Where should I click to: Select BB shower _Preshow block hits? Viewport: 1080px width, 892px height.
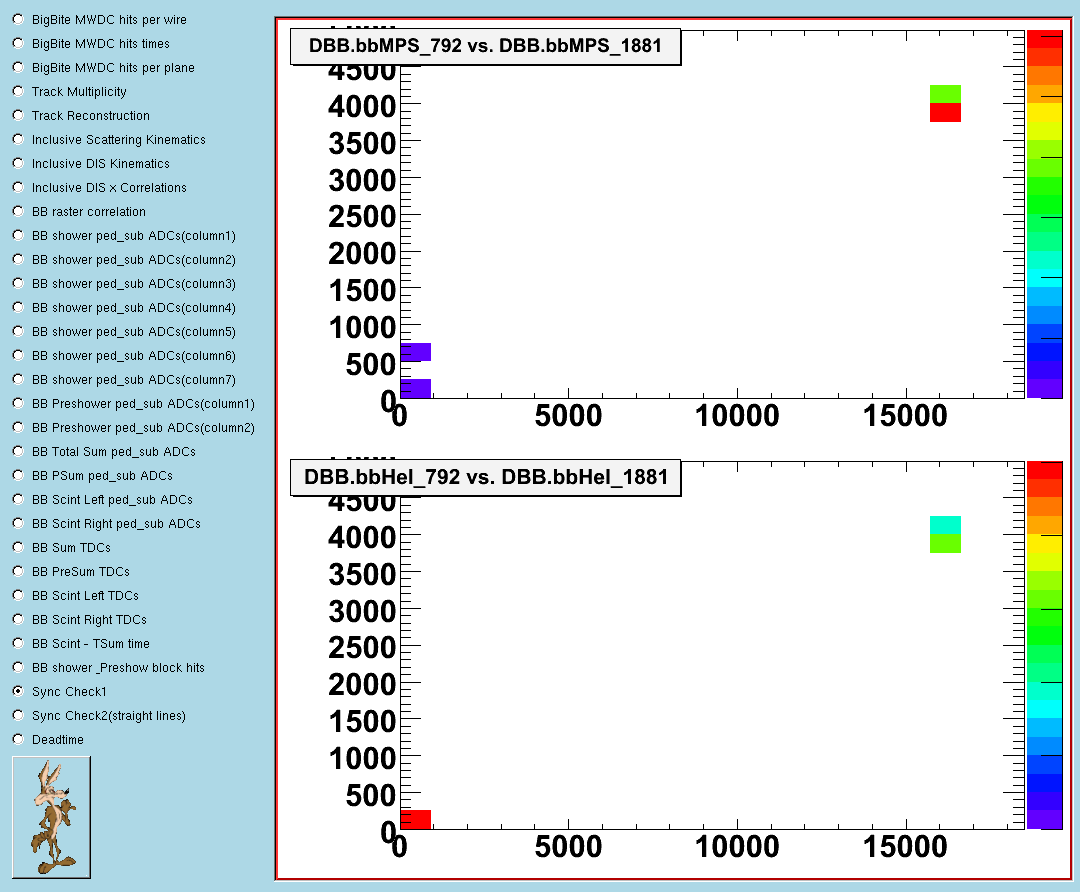click(x=19, y=668)
